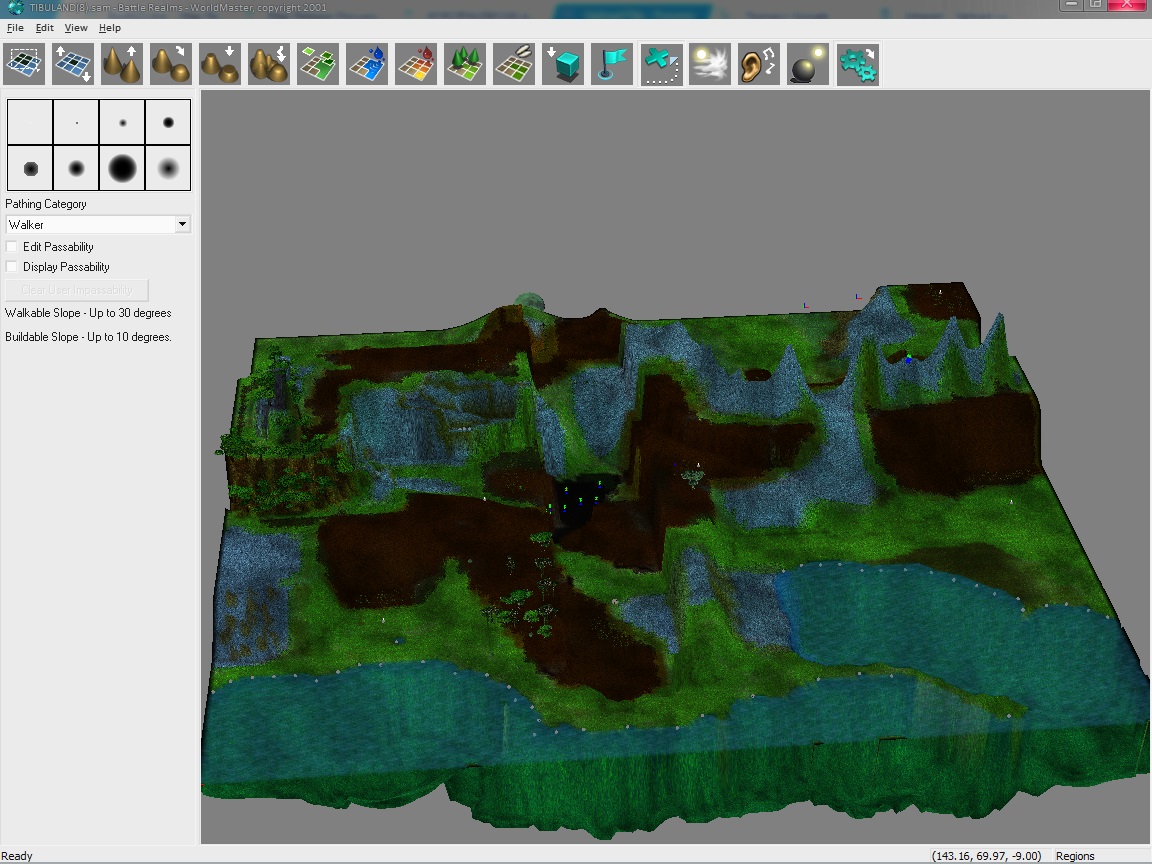
Task: Open the Help menu
Action: (110, 28)
